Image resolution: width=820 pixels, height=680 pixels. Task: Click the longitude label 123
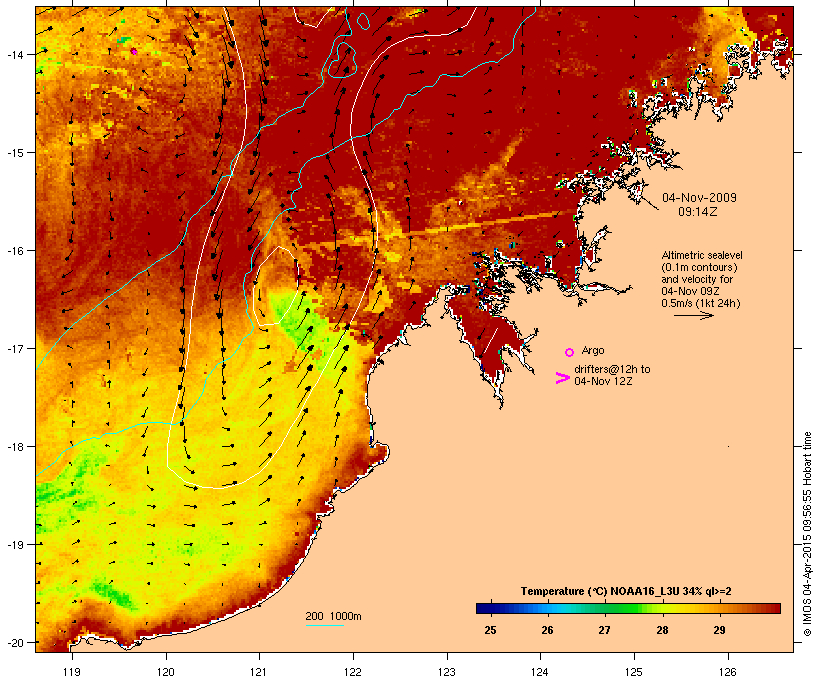coord(447,672)
